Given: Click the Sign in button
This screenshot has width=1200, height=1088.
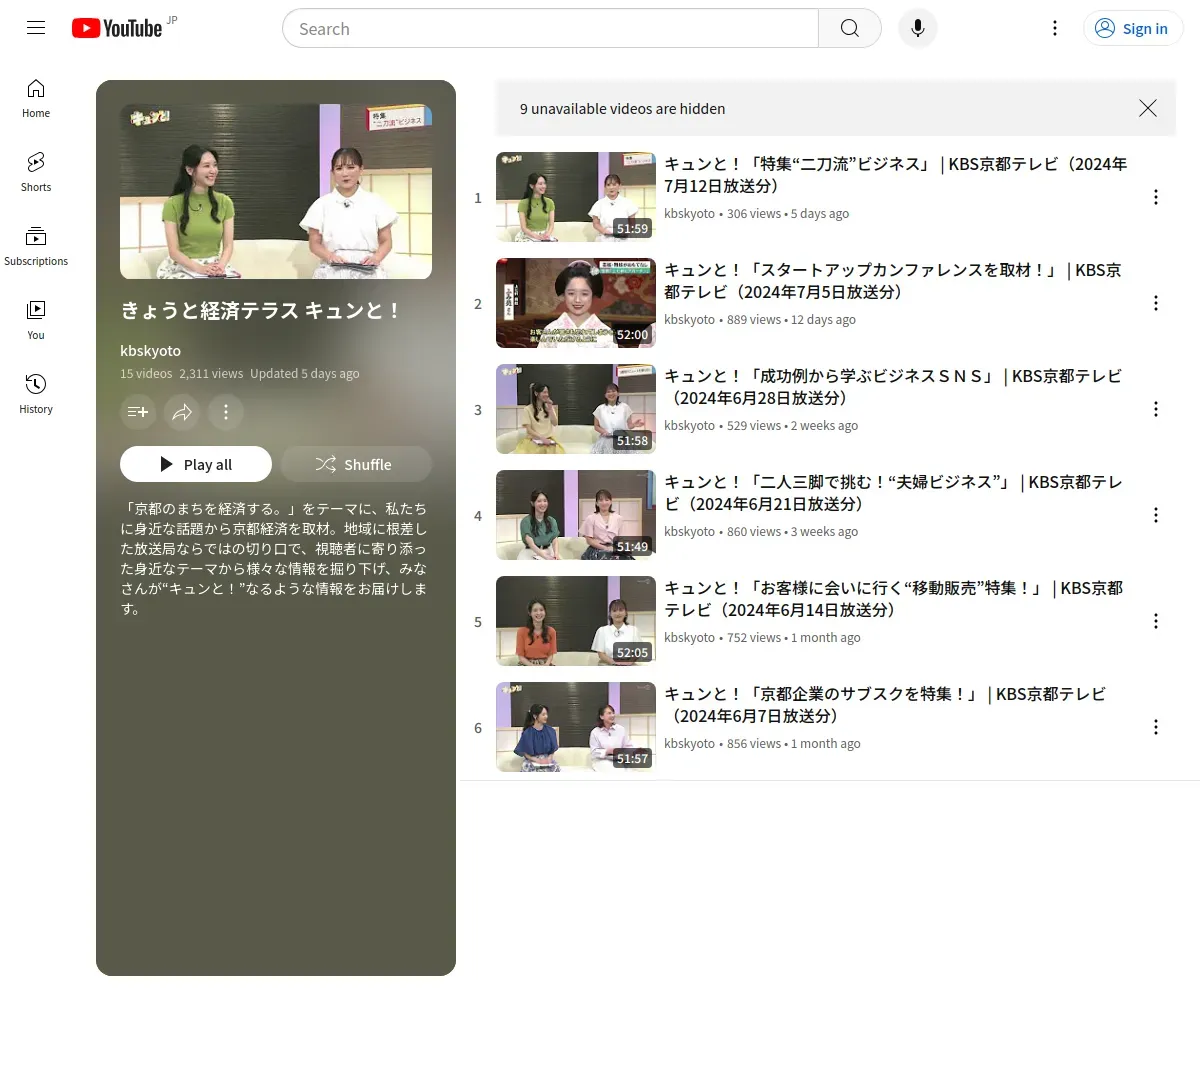Looking at the screenshot, I should pos(1133,28).
